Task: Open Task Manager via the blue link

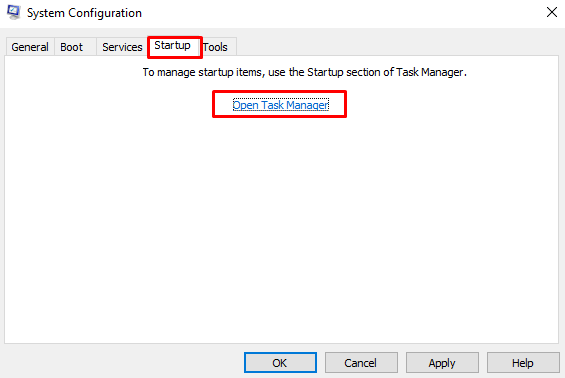Action: click(x=280, y=105)
